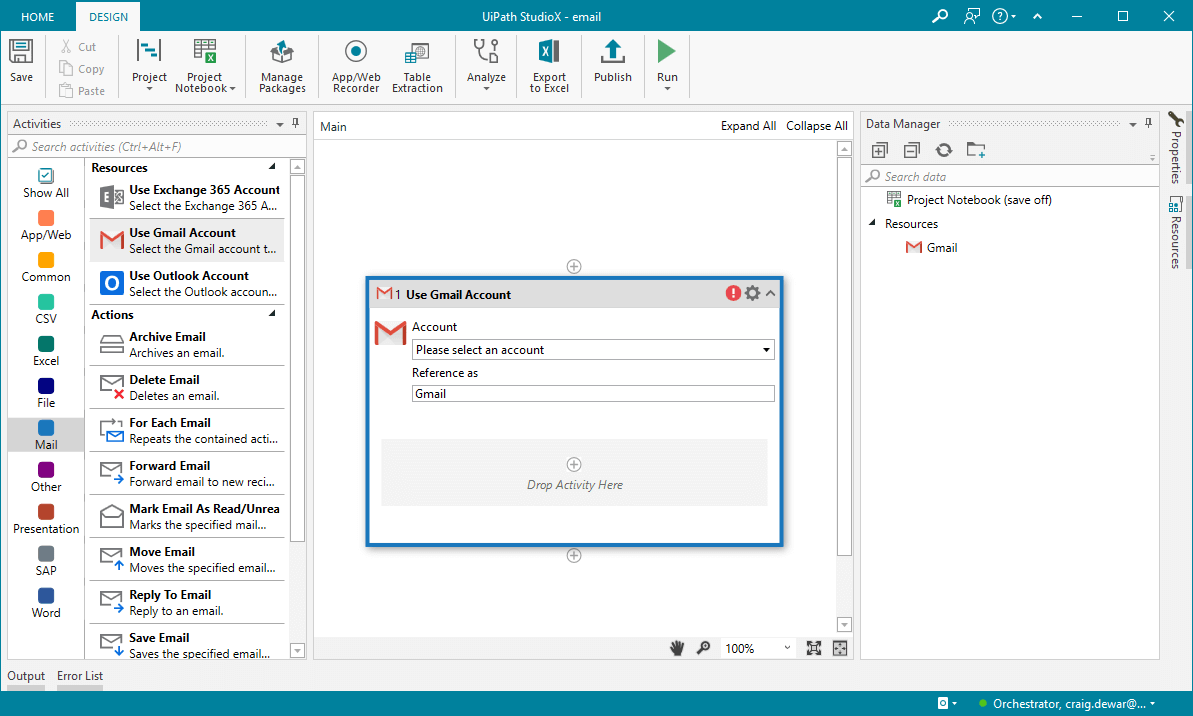Collapse all items in Data Manager
1193x716 pixels.
click(911, 150)
